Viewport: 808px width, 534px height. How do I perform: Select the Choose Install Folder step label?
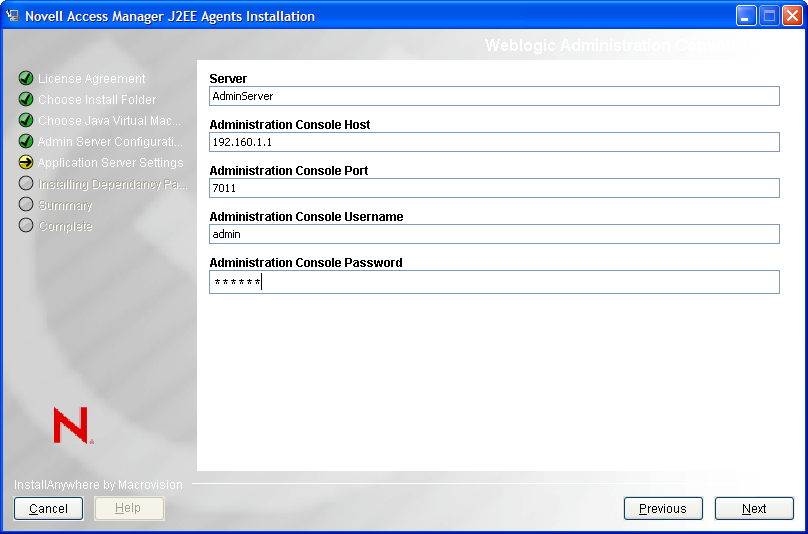pyautogui.click(x=97, y=99)
